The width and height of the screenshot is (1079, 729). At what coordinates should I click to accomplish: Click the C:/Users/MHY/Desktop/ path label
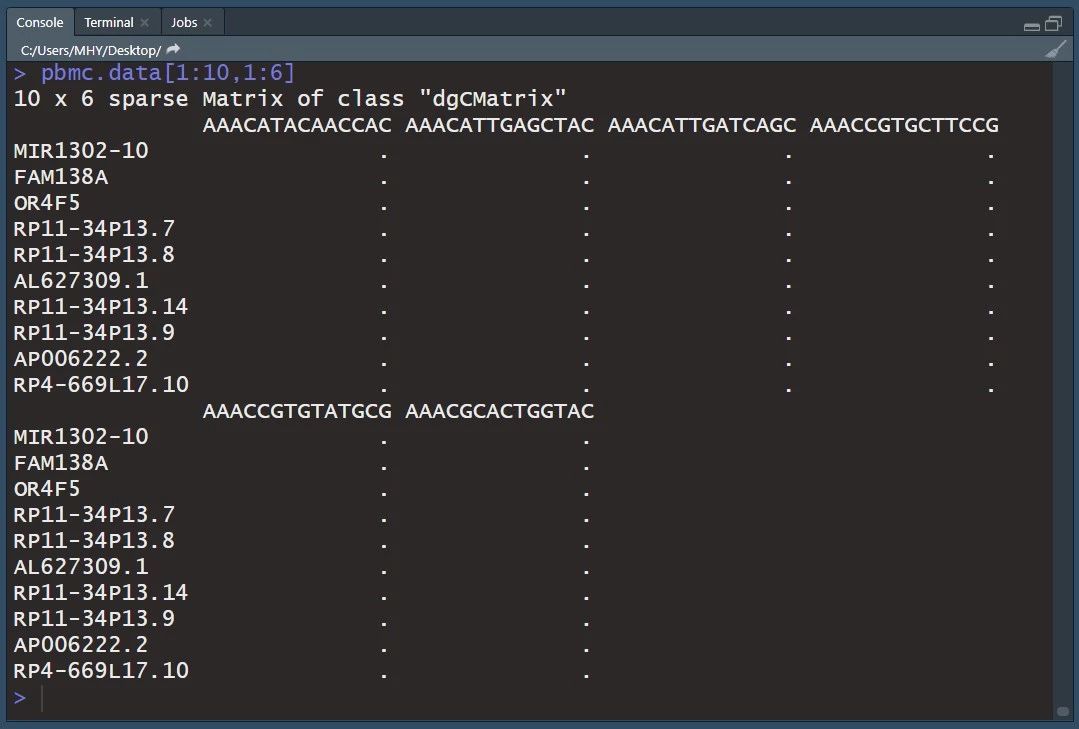91,50
